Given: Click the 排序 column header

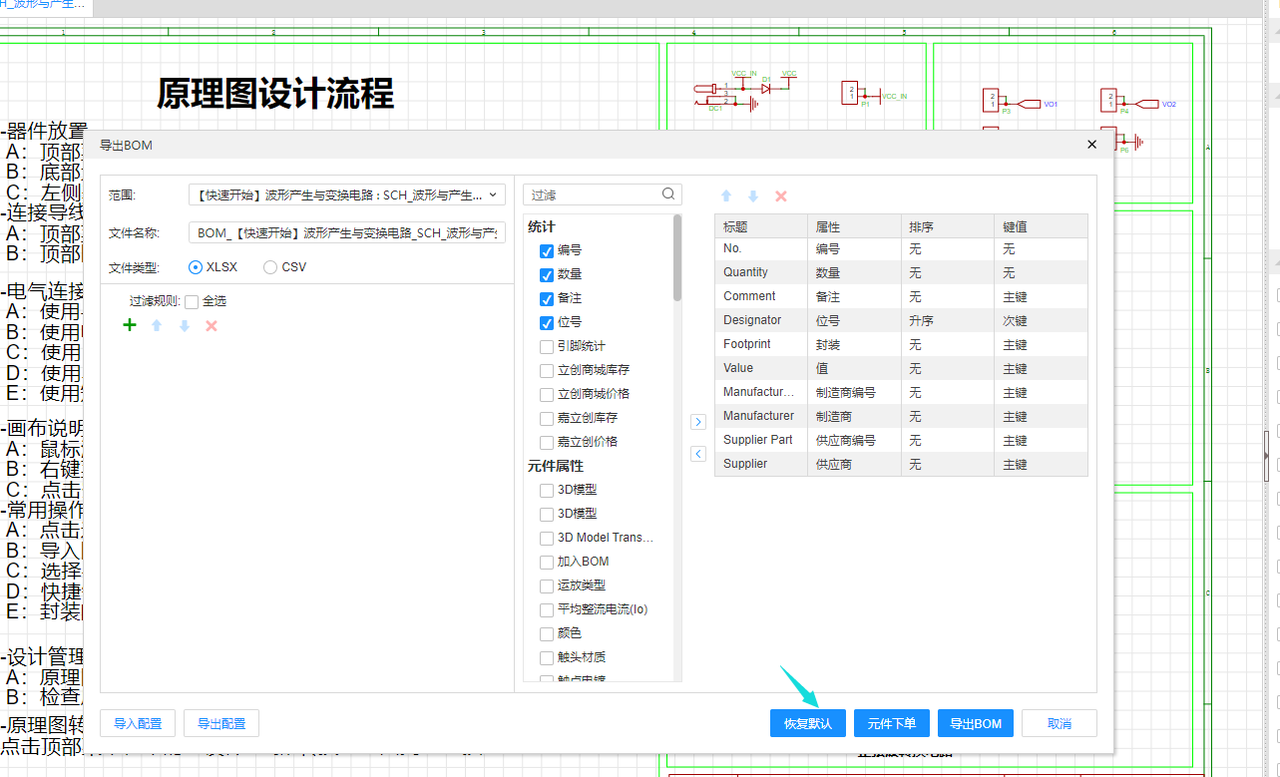Looking at the screenshot, I should [947, 226].
